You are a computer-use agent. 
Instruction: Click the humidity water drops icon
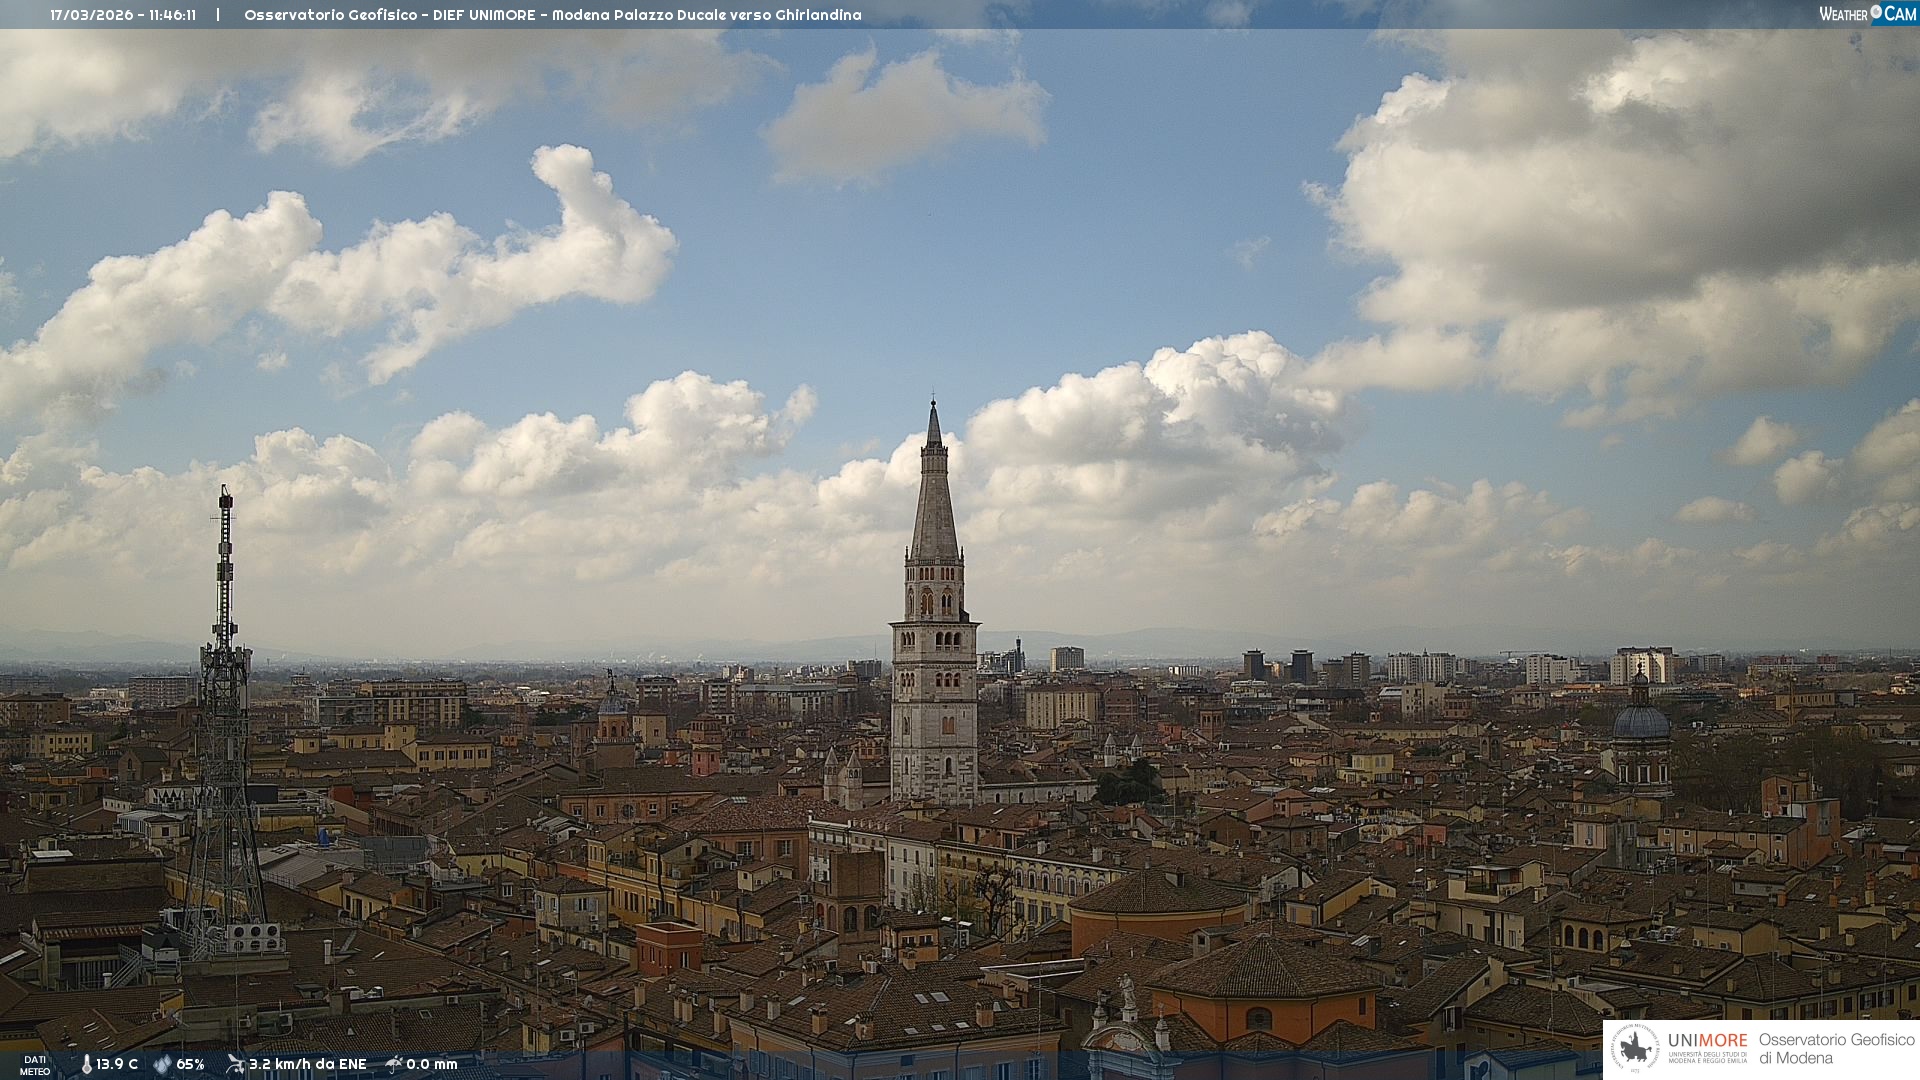tap(162, 1064)
